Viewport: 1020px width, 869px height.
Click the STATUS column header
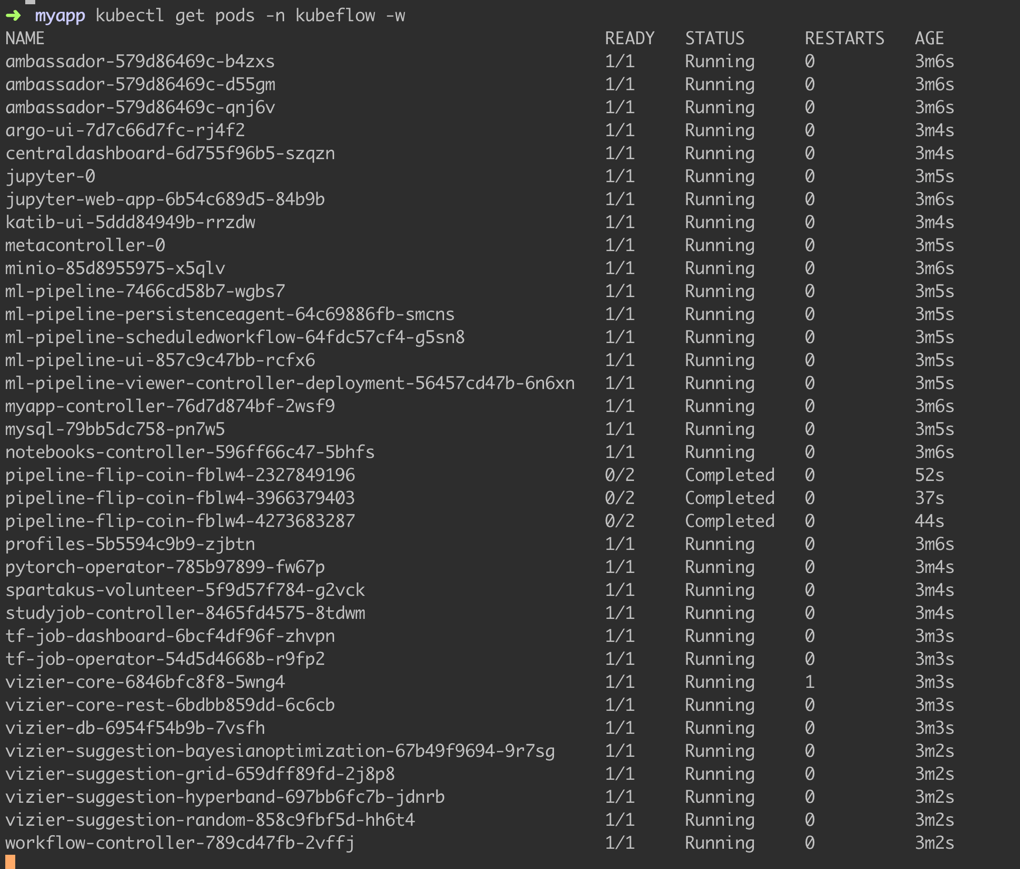click(x=714, y=39)
